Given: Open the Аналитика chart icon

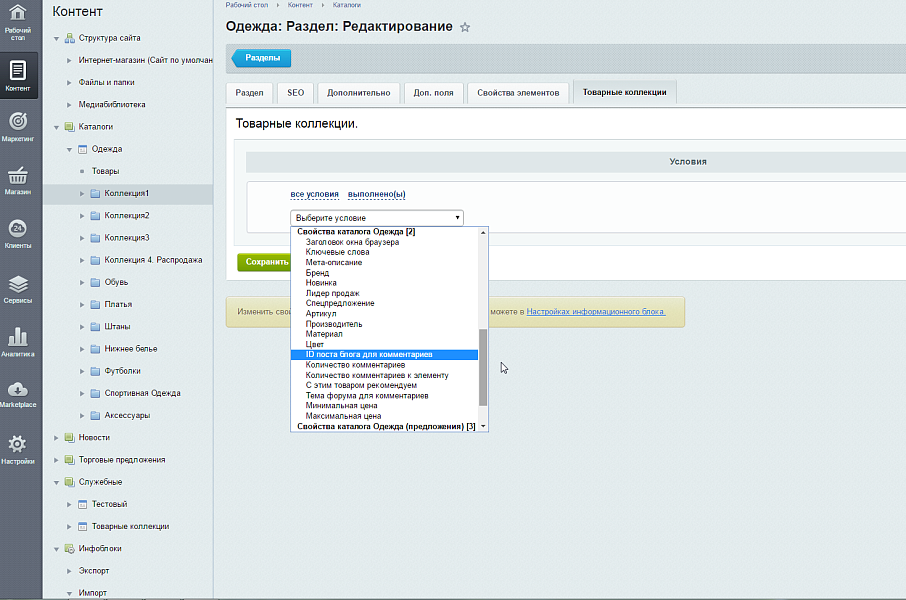Looking at the screenshot, I should pyautogui.click(x=17, y=341).
